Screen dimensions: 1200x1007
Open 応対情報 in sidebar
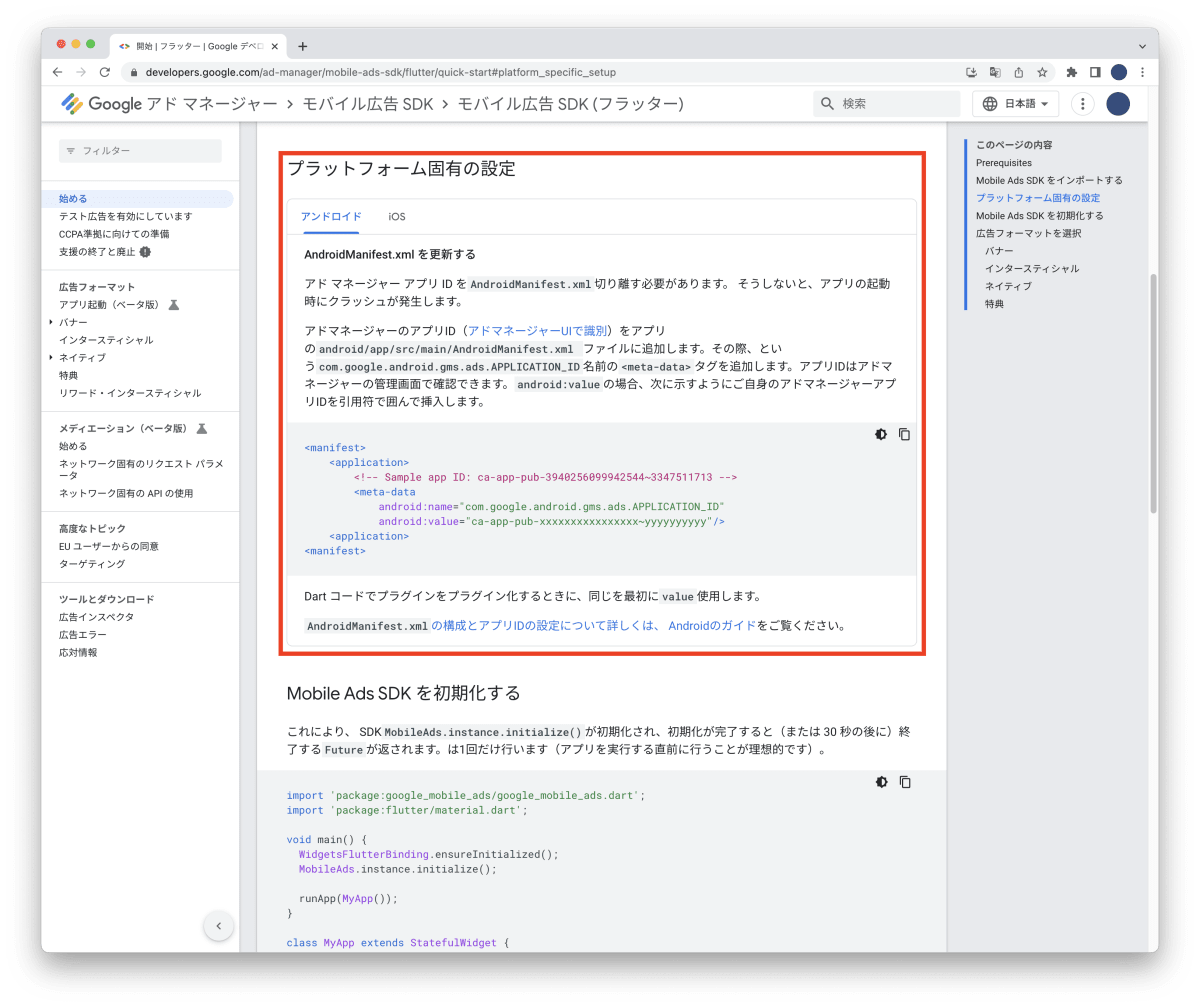point(78,652)
